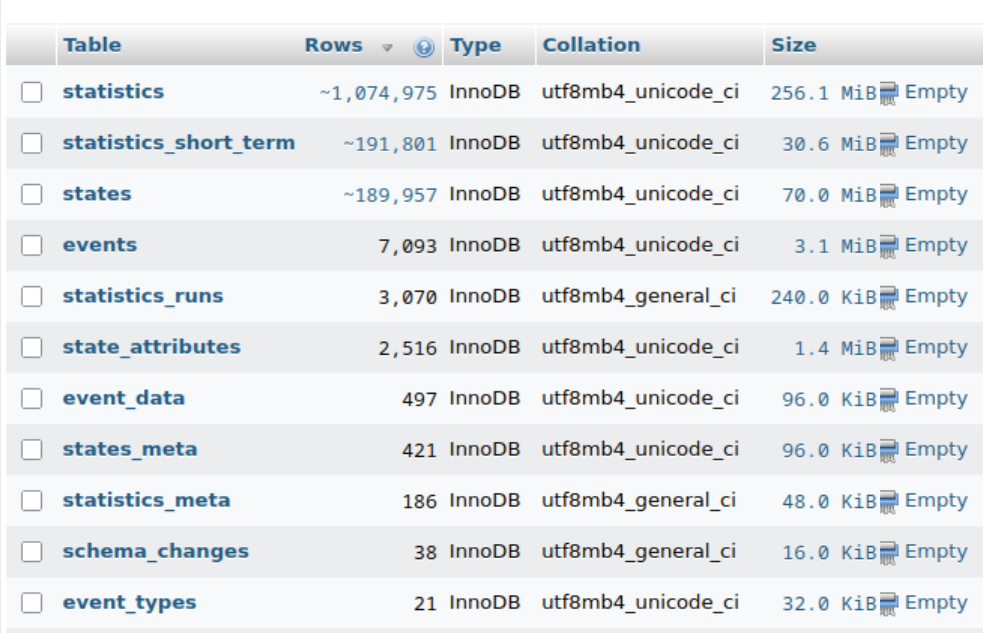Click the Empty icon beside events table
This screenshot has width=983, height=633.
pos(889,246)
